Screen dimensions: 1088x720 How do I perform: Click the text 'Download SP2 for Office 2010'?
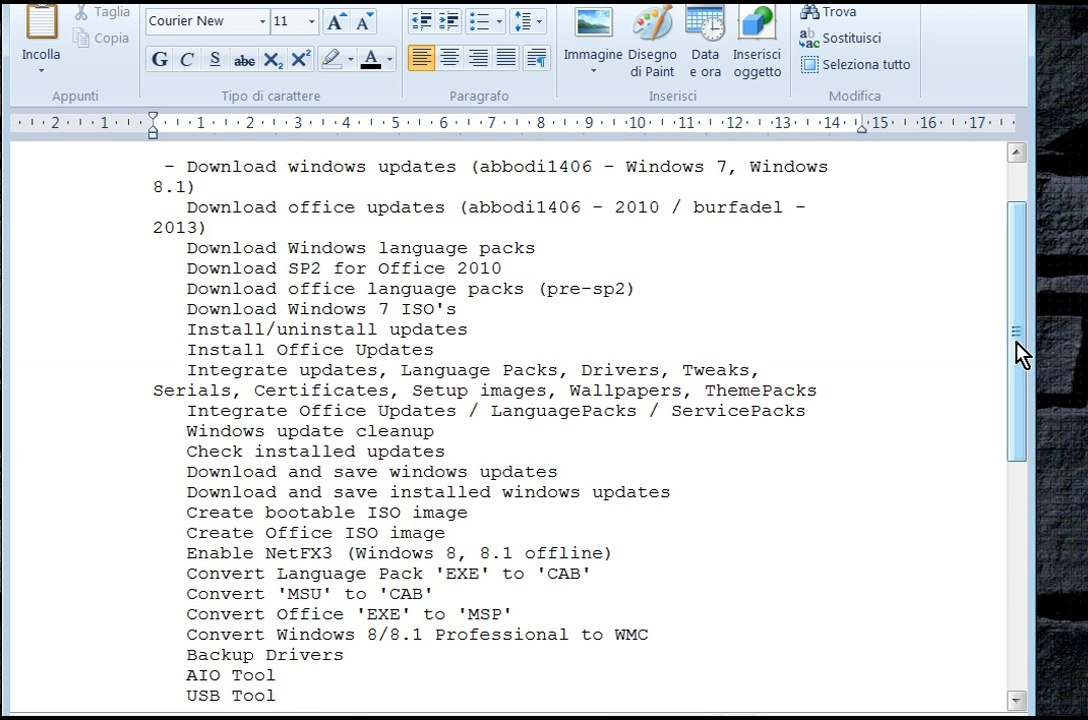[x=343, y=268]
